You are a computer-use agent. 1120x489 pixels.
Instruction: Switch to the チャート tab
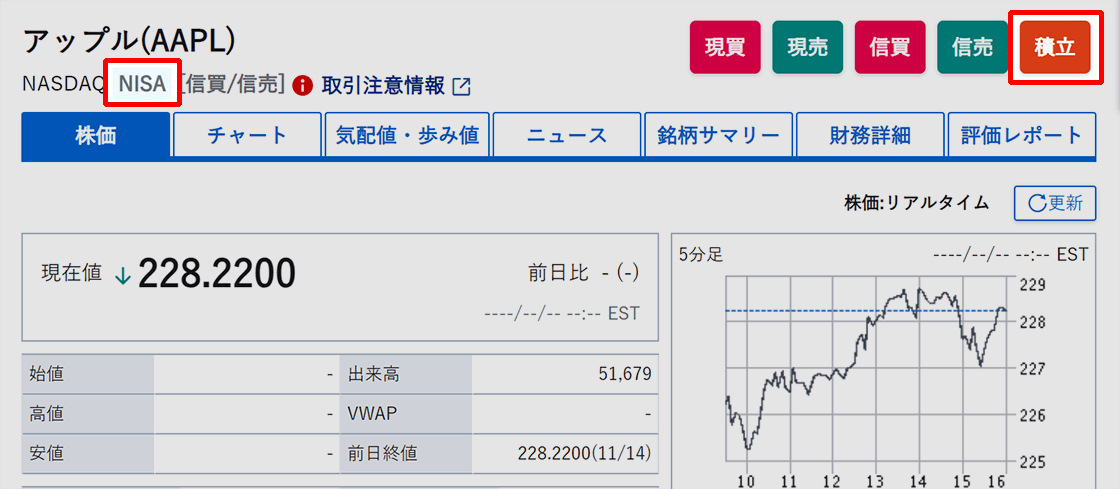(x=247, y=135)
